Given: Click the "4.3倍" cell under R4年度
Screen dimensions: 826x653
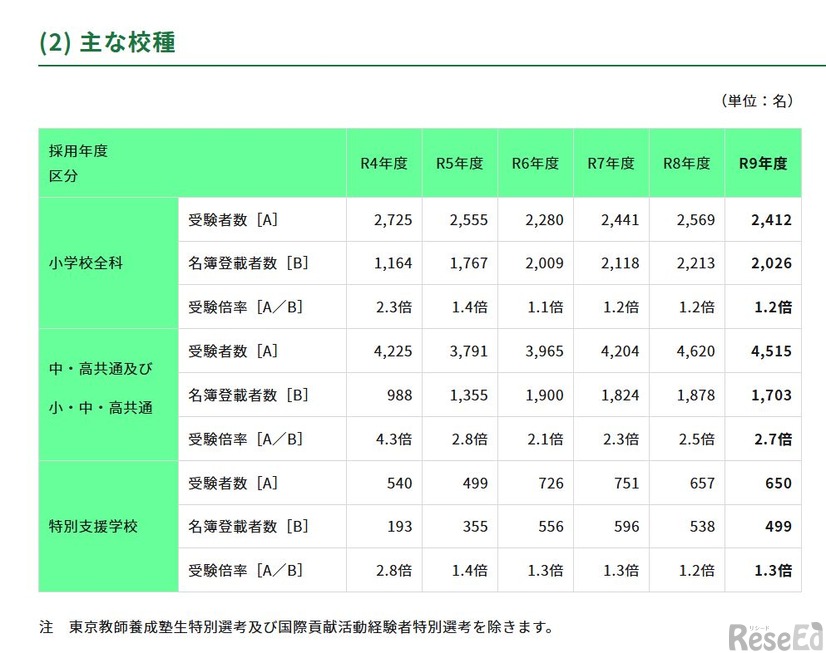Looking at the screenshot, I should coord(394,439).
